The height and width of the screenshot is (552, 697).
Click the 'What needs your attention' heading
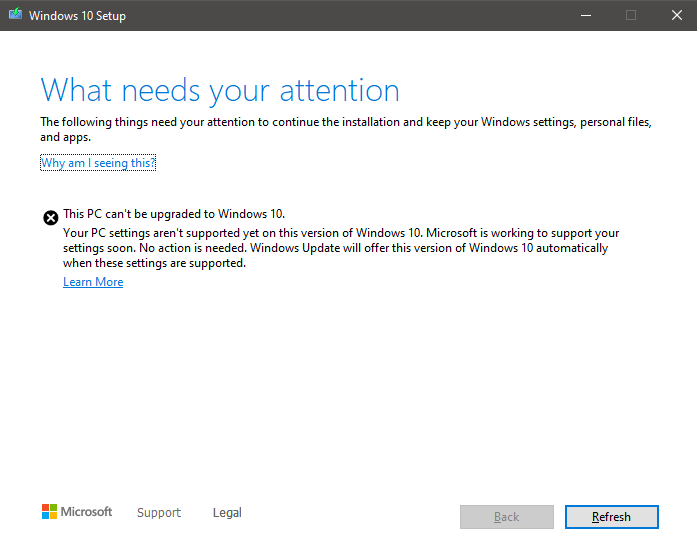click(x=220, y=91)
